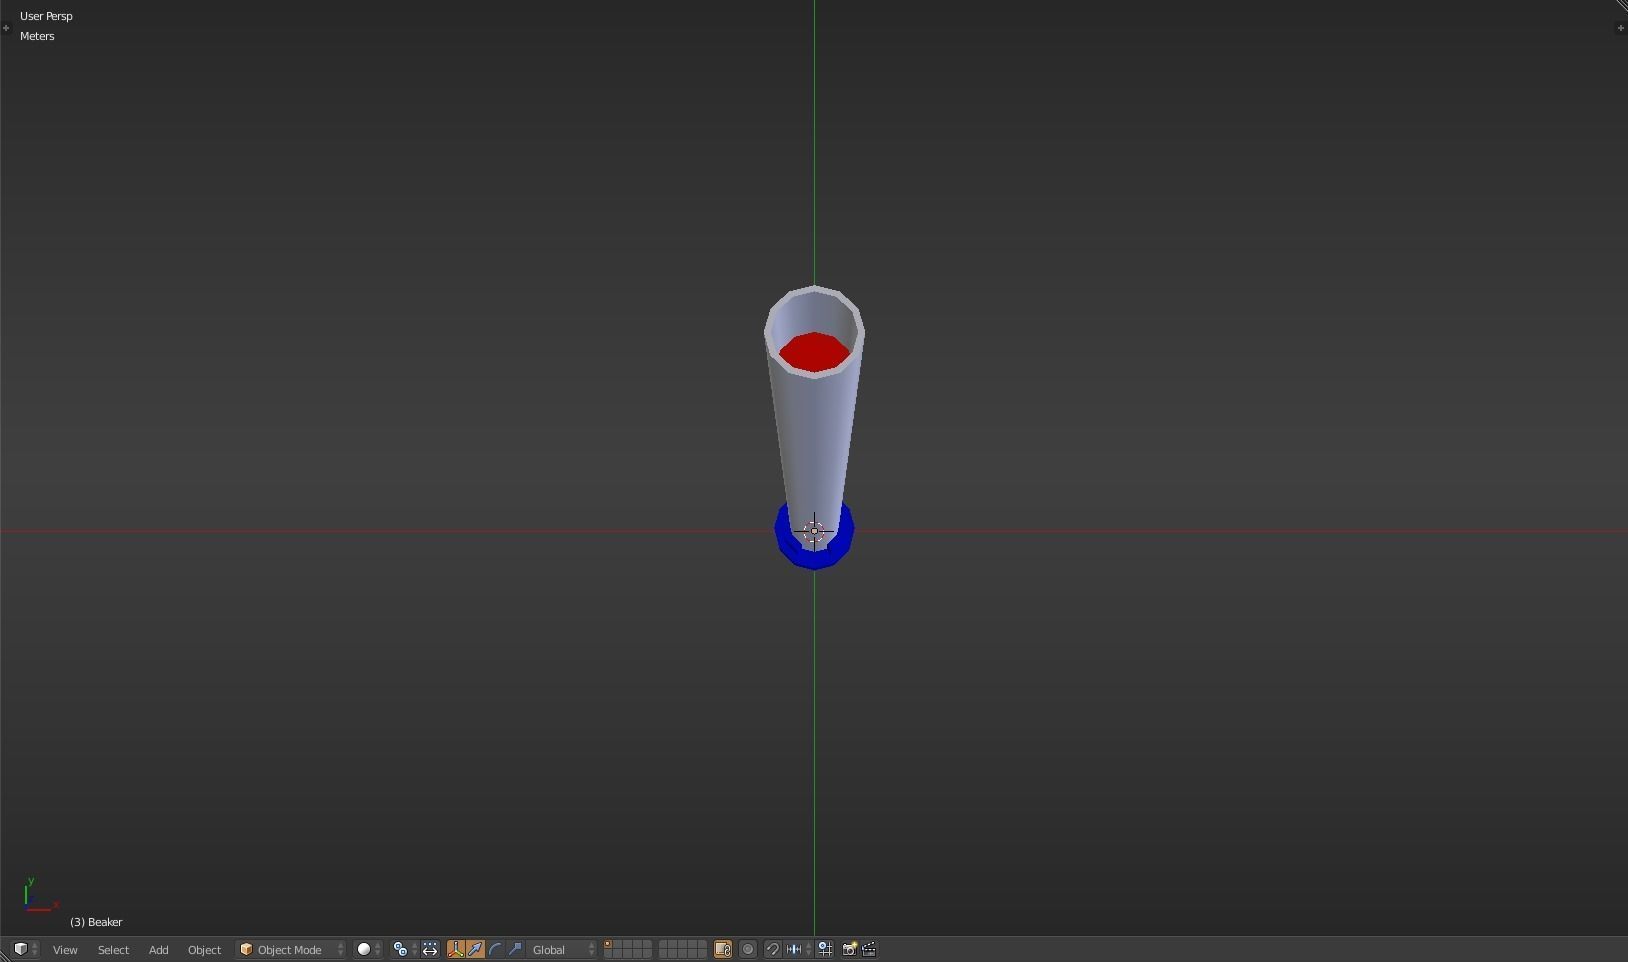Enable the rotate manipulator arc

pyautogui.click(x=496, y=949)
